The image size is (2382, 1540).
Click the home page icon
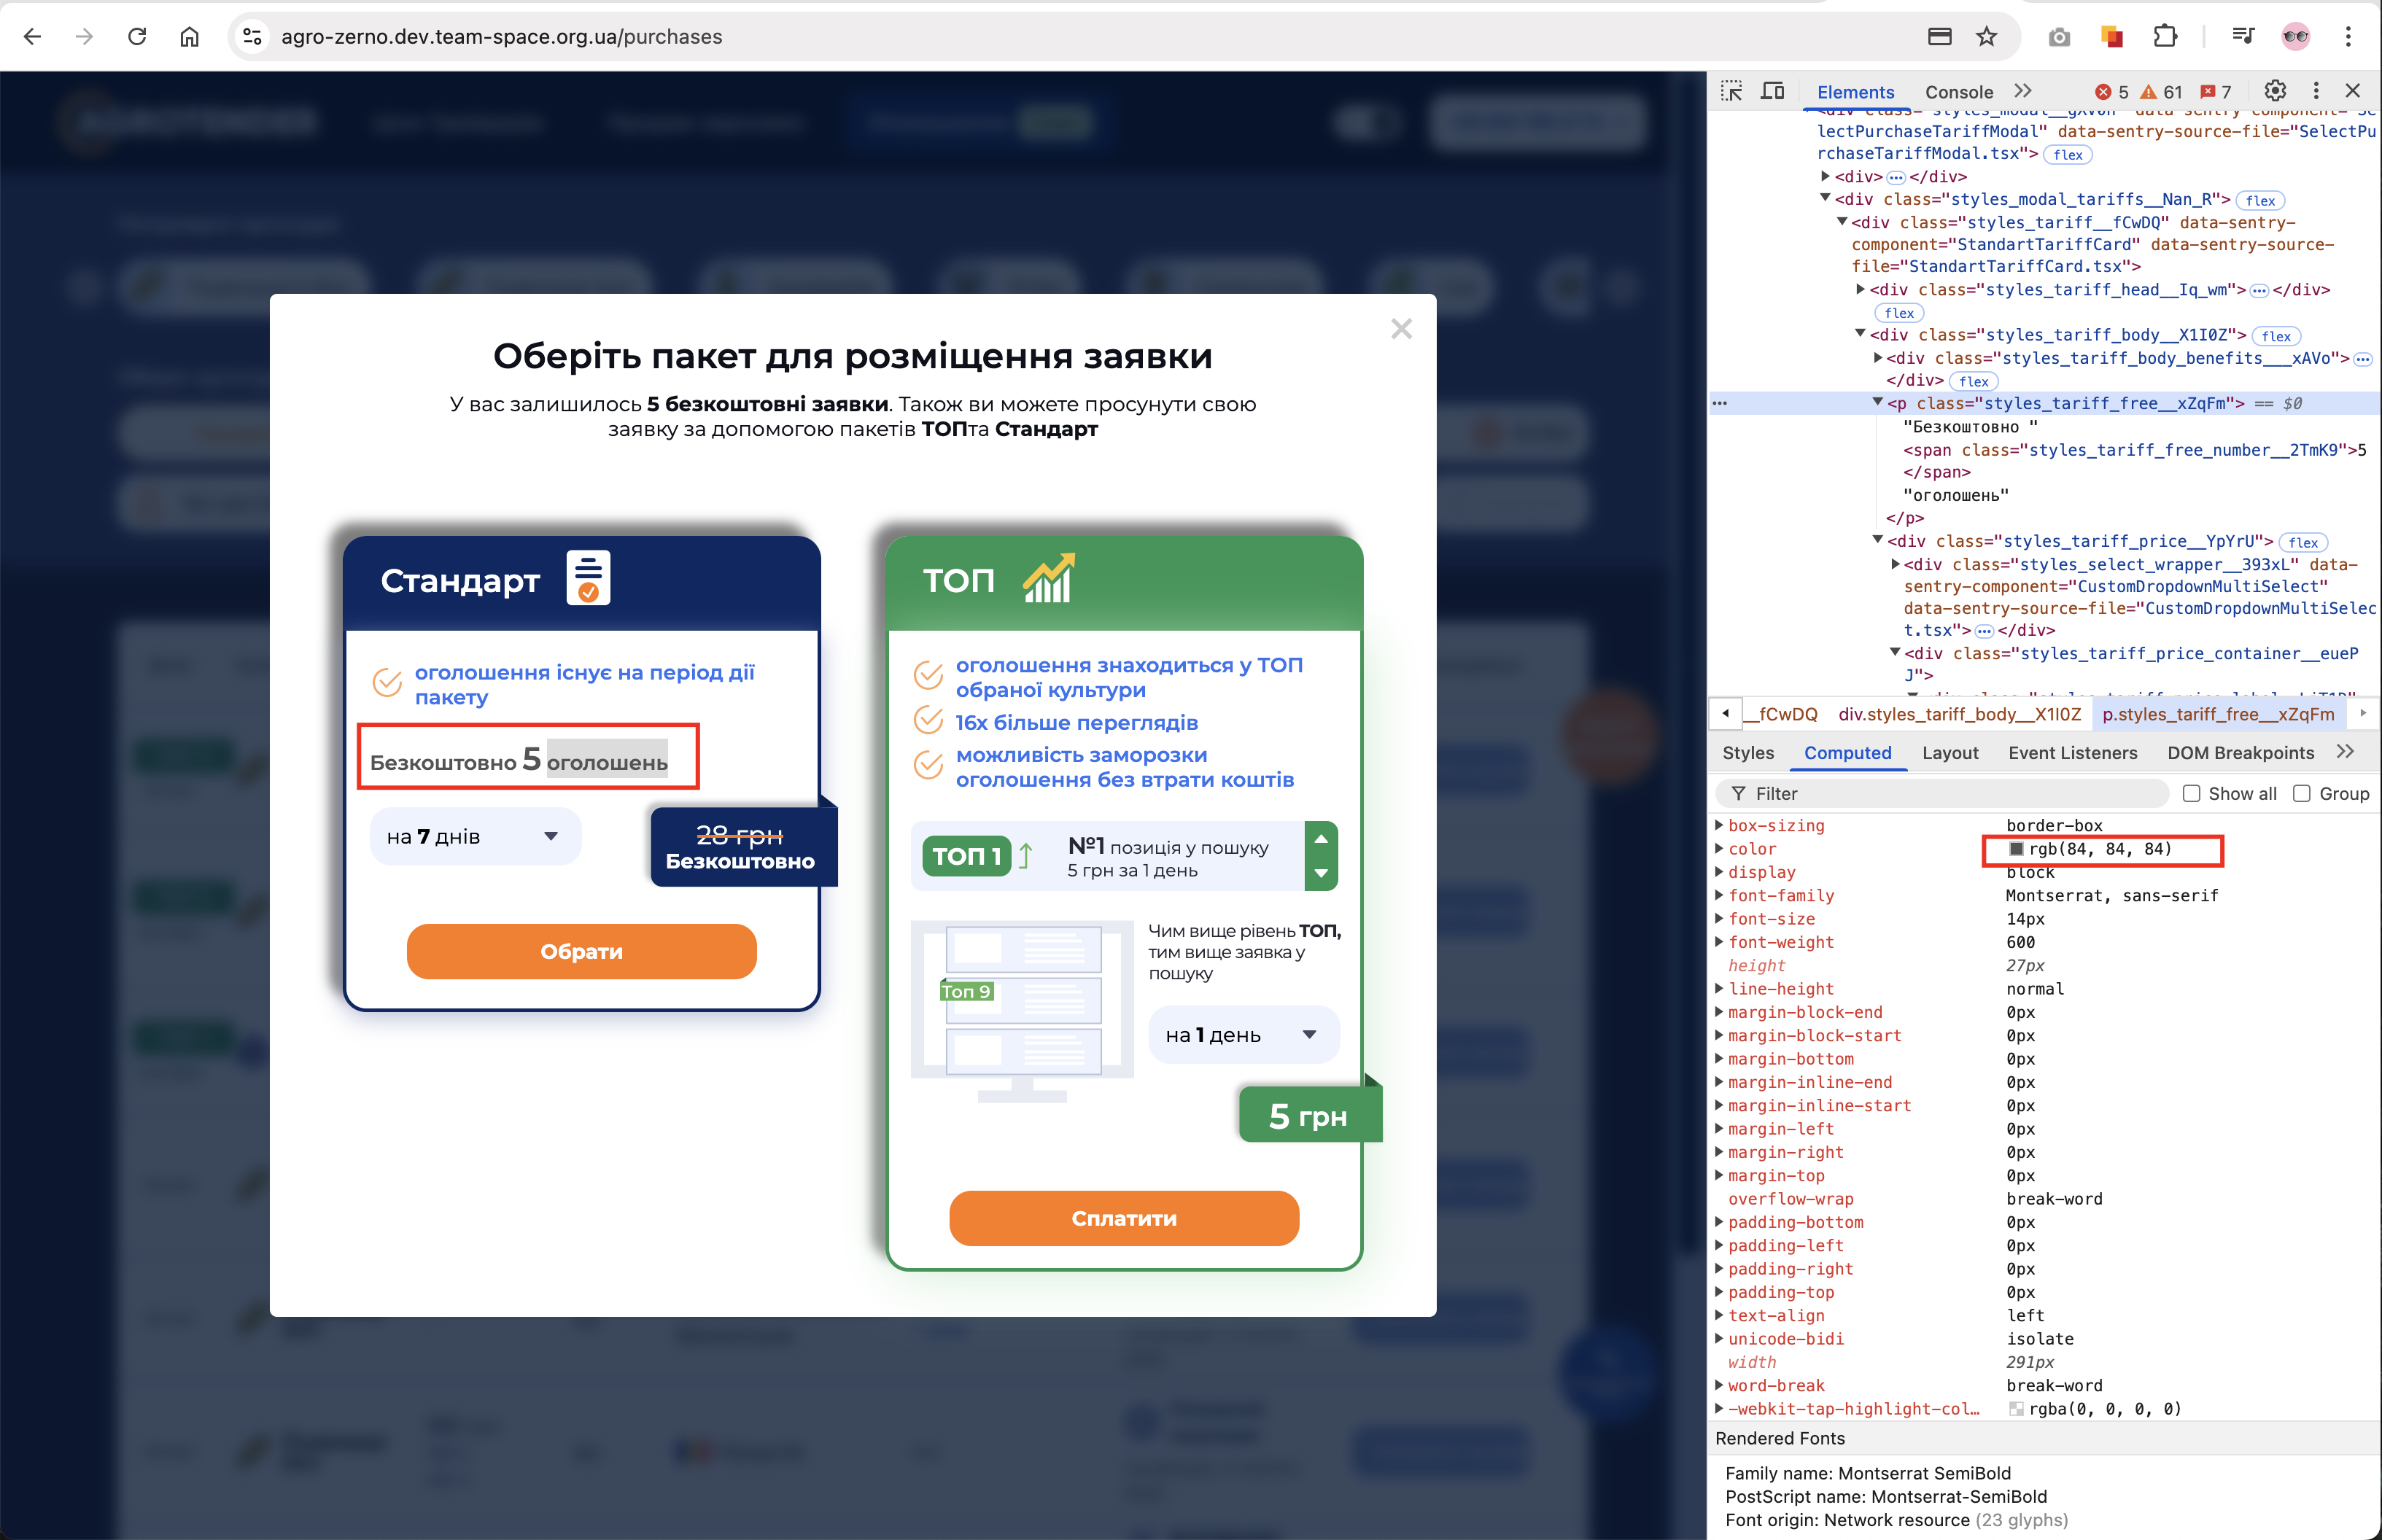(189, 37)
